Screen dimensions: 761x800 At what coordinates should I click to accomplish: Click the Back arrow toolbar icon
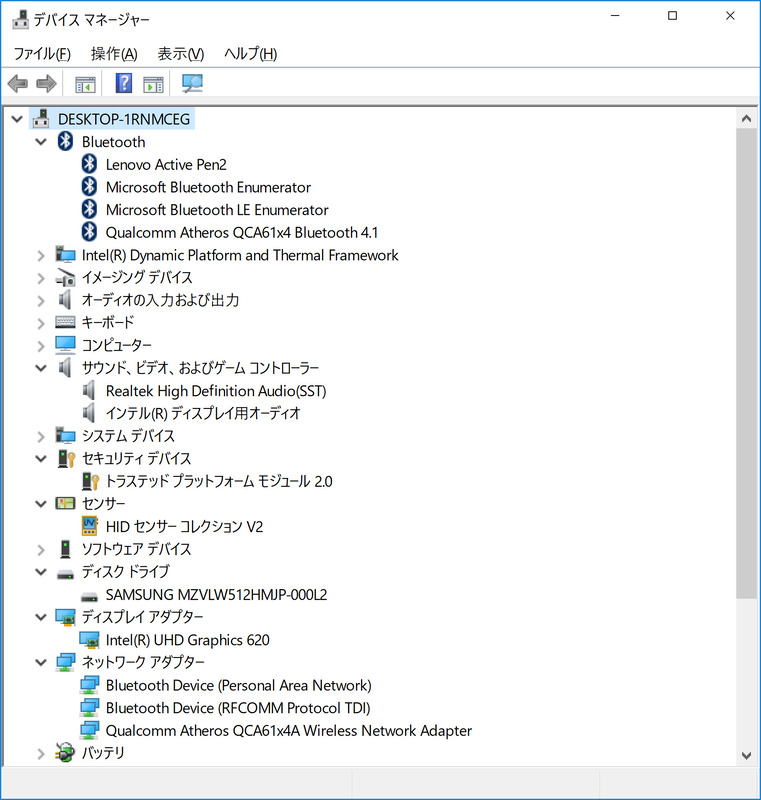[18, 83]
